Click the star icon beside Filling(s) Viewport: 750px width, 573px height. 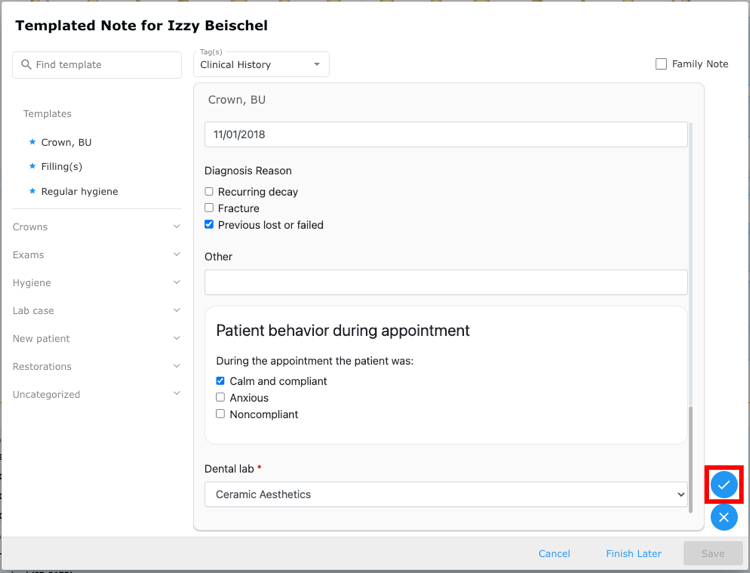33,166
